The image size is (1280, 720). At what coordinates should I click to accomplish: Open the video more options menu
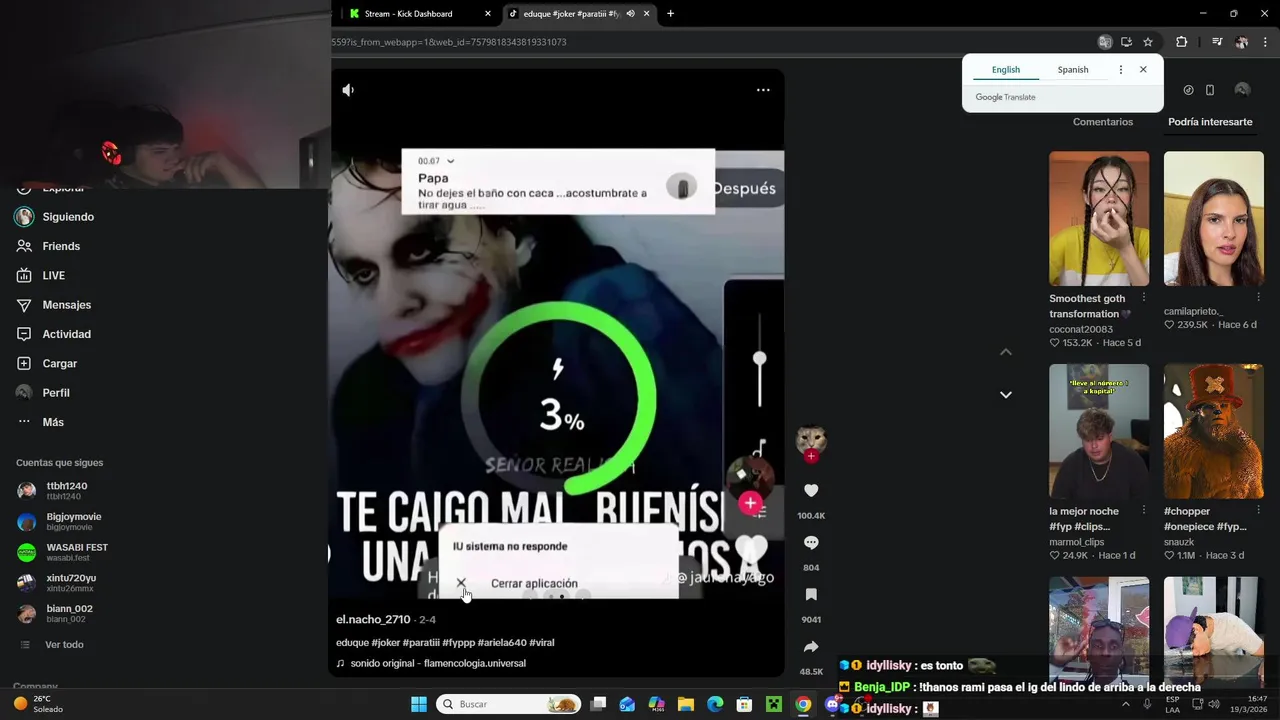(763, 90)
